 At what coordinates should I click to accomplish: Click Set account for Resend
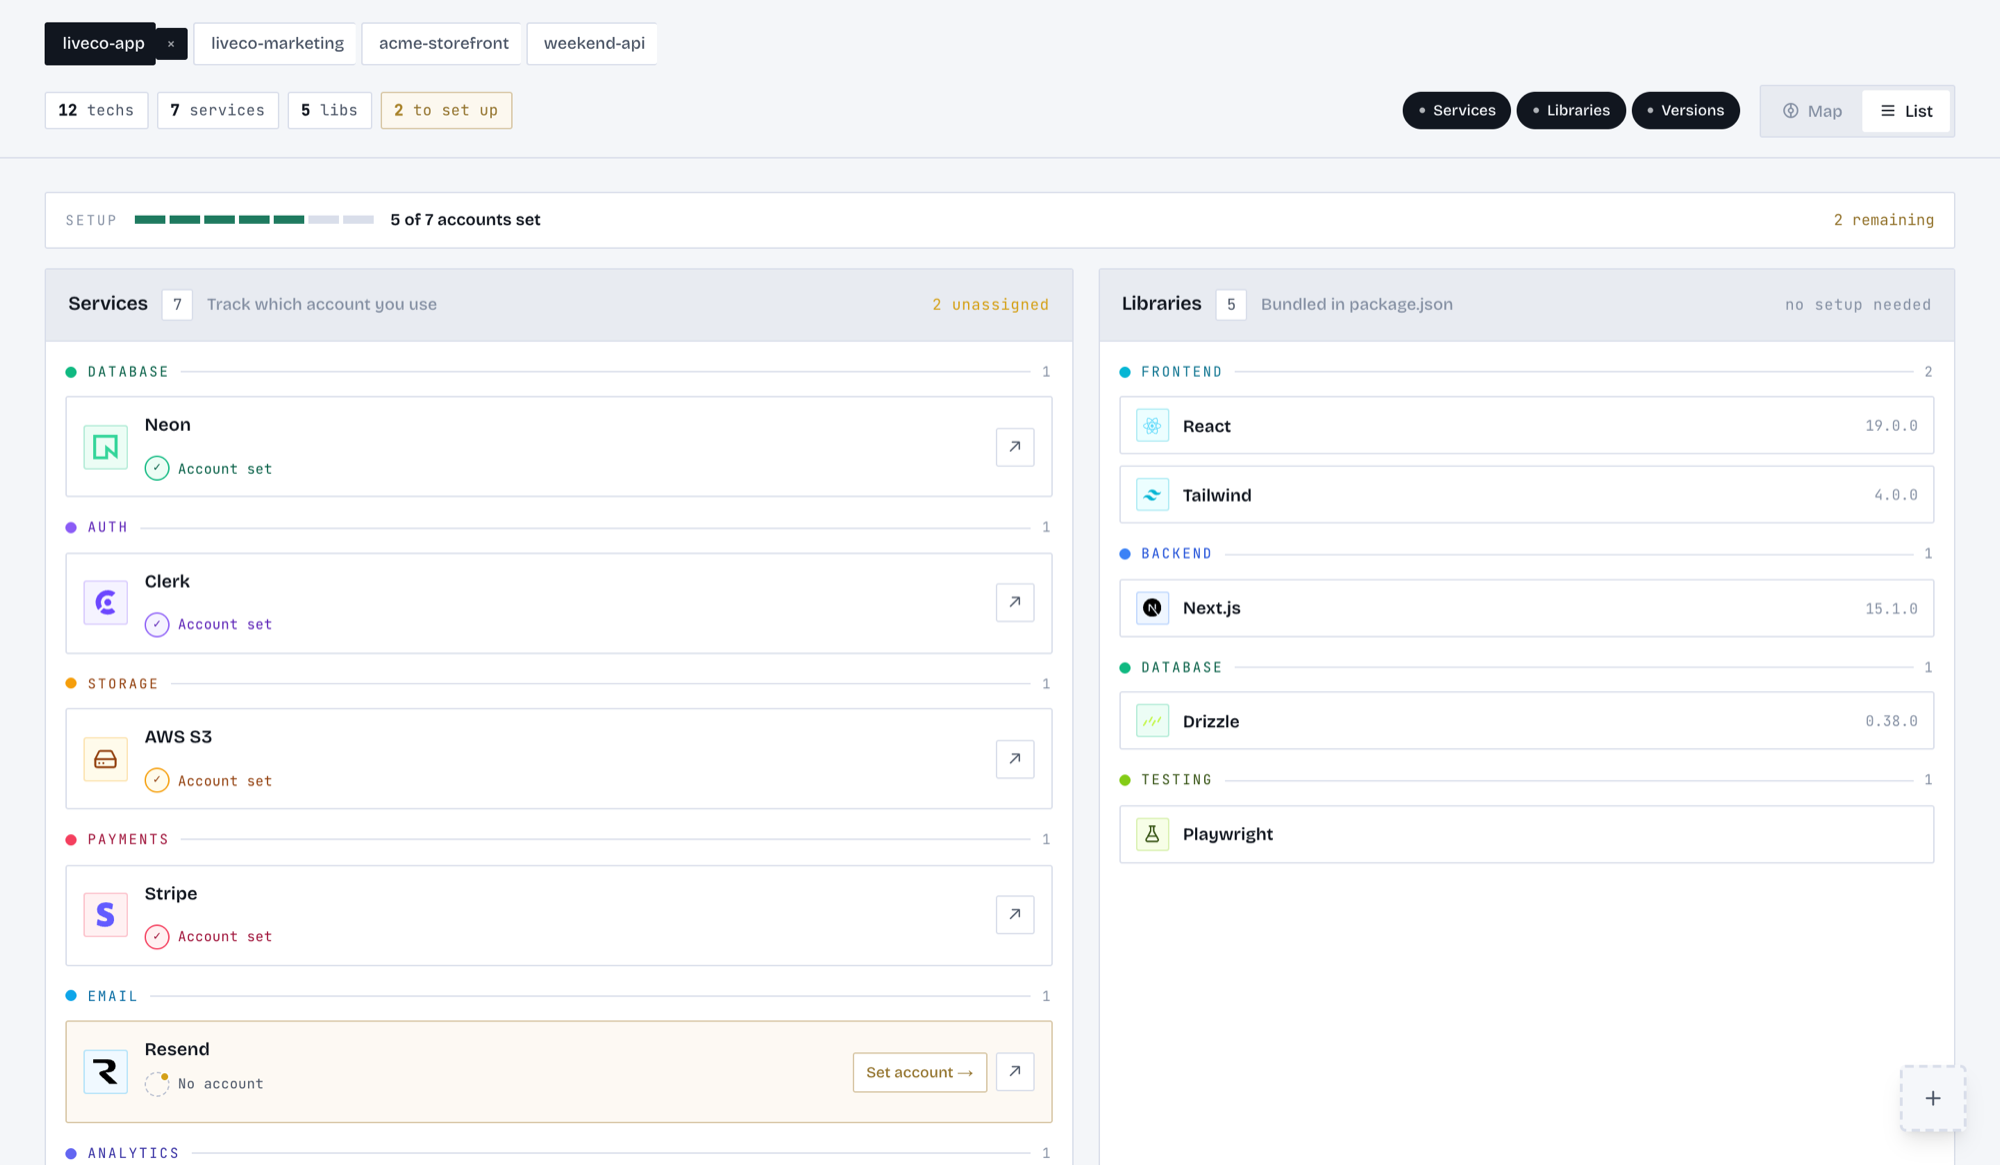(x=919, y=1072)
